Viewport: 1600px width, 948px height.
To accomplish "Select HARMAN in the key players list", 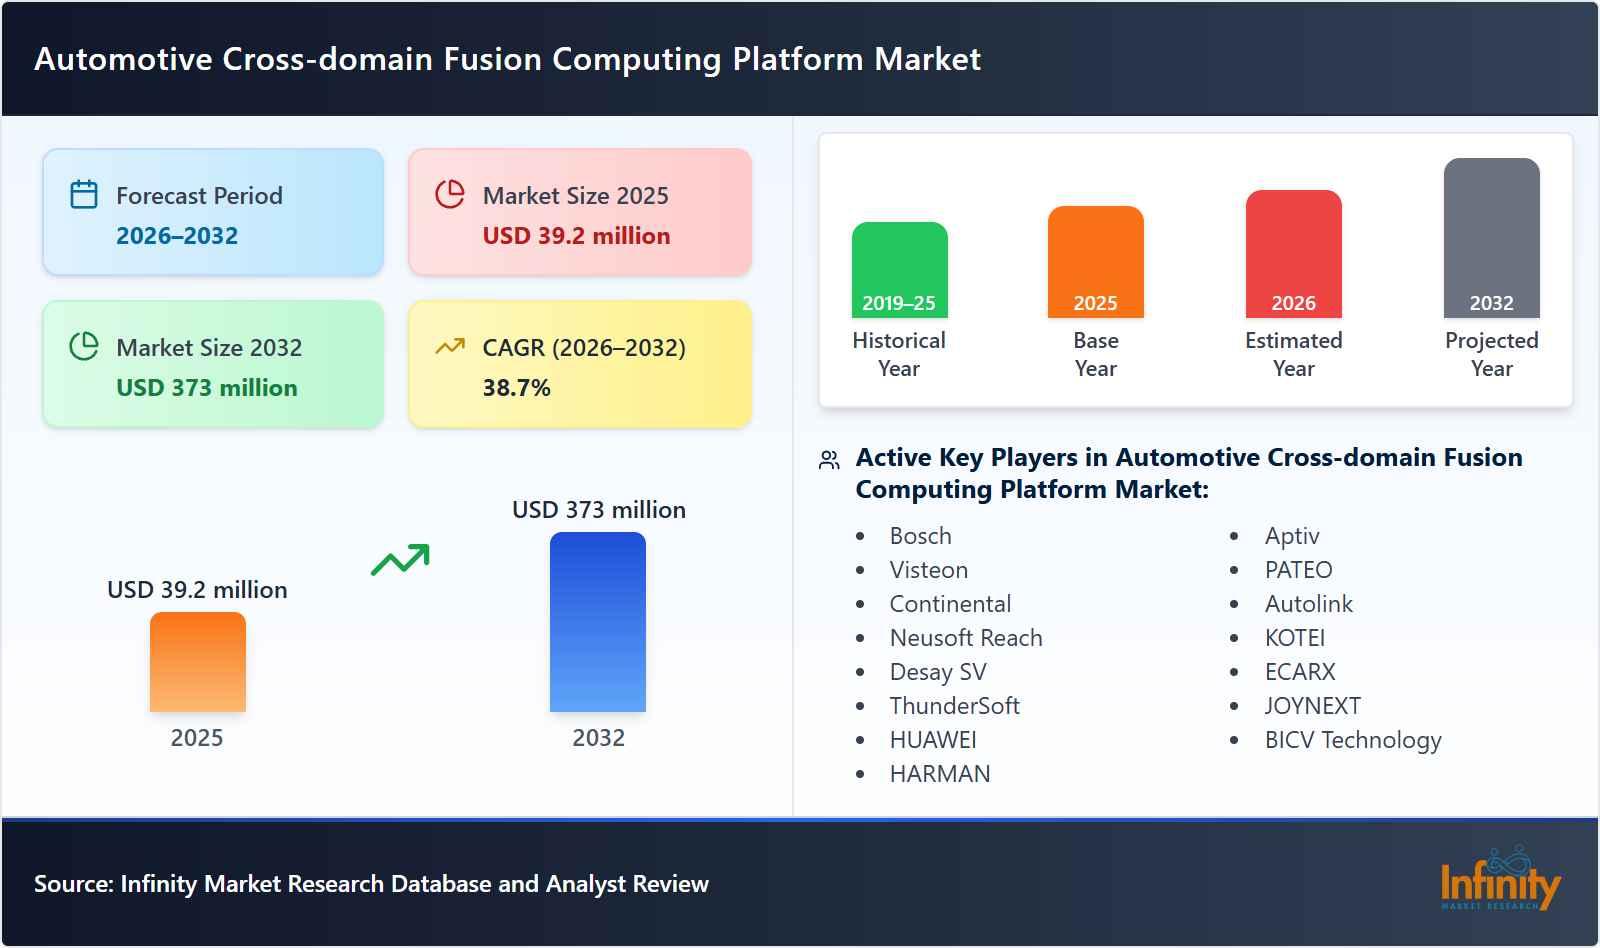I will [940, 774].
